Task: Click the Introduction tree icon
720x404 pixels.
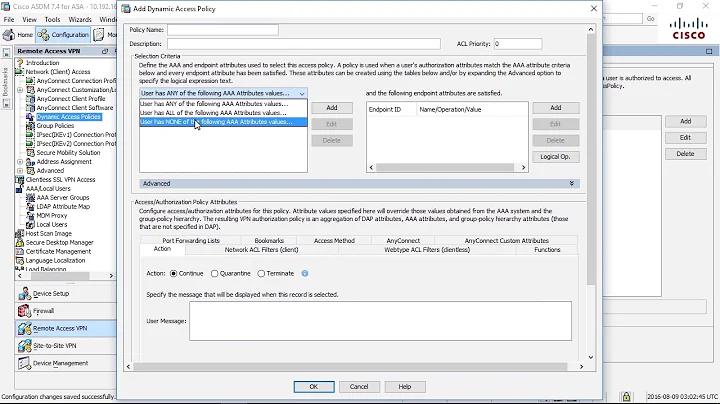Action: [20, 63]
